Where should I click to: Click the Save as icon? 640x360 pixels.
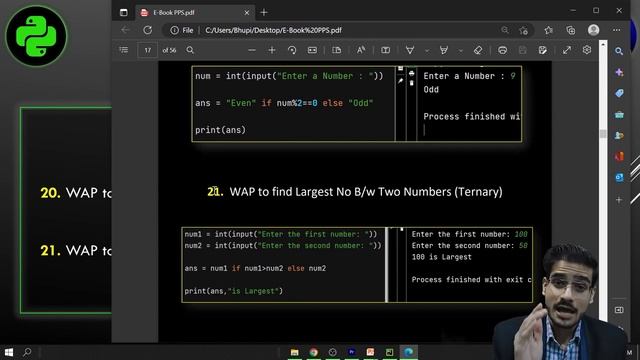542,50
